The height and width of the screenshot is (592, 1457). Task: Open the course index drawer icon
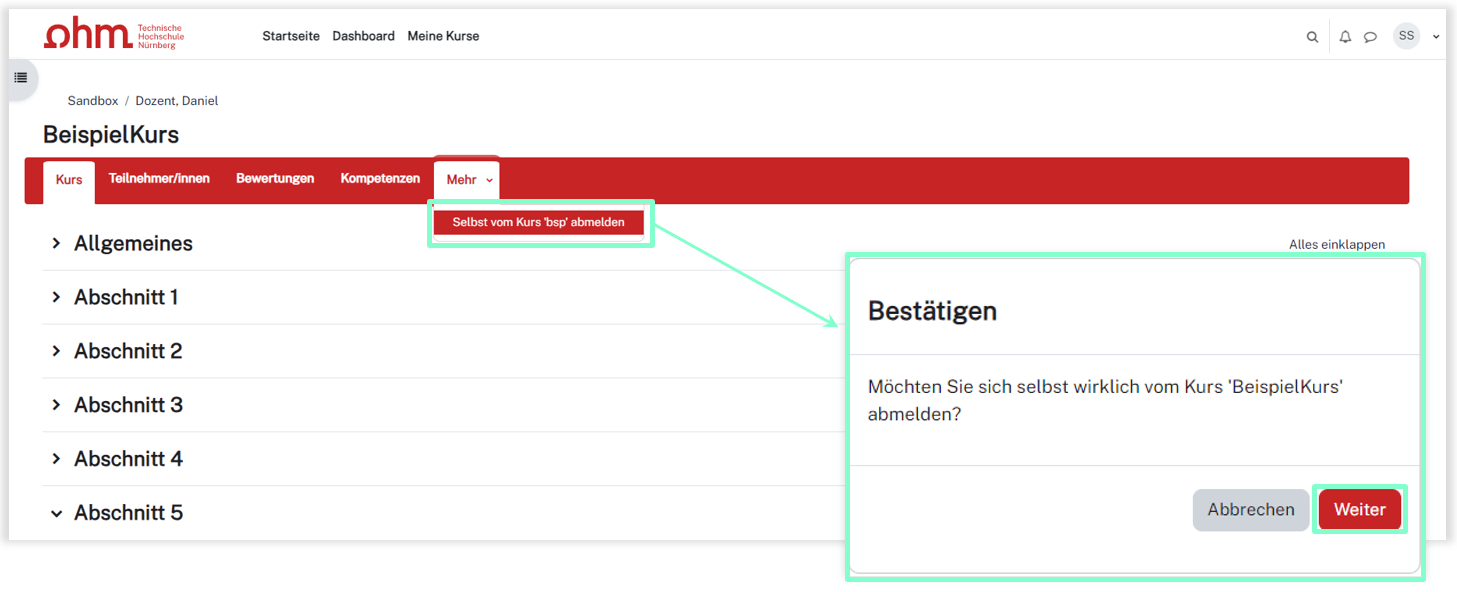(x=21, y=78)
